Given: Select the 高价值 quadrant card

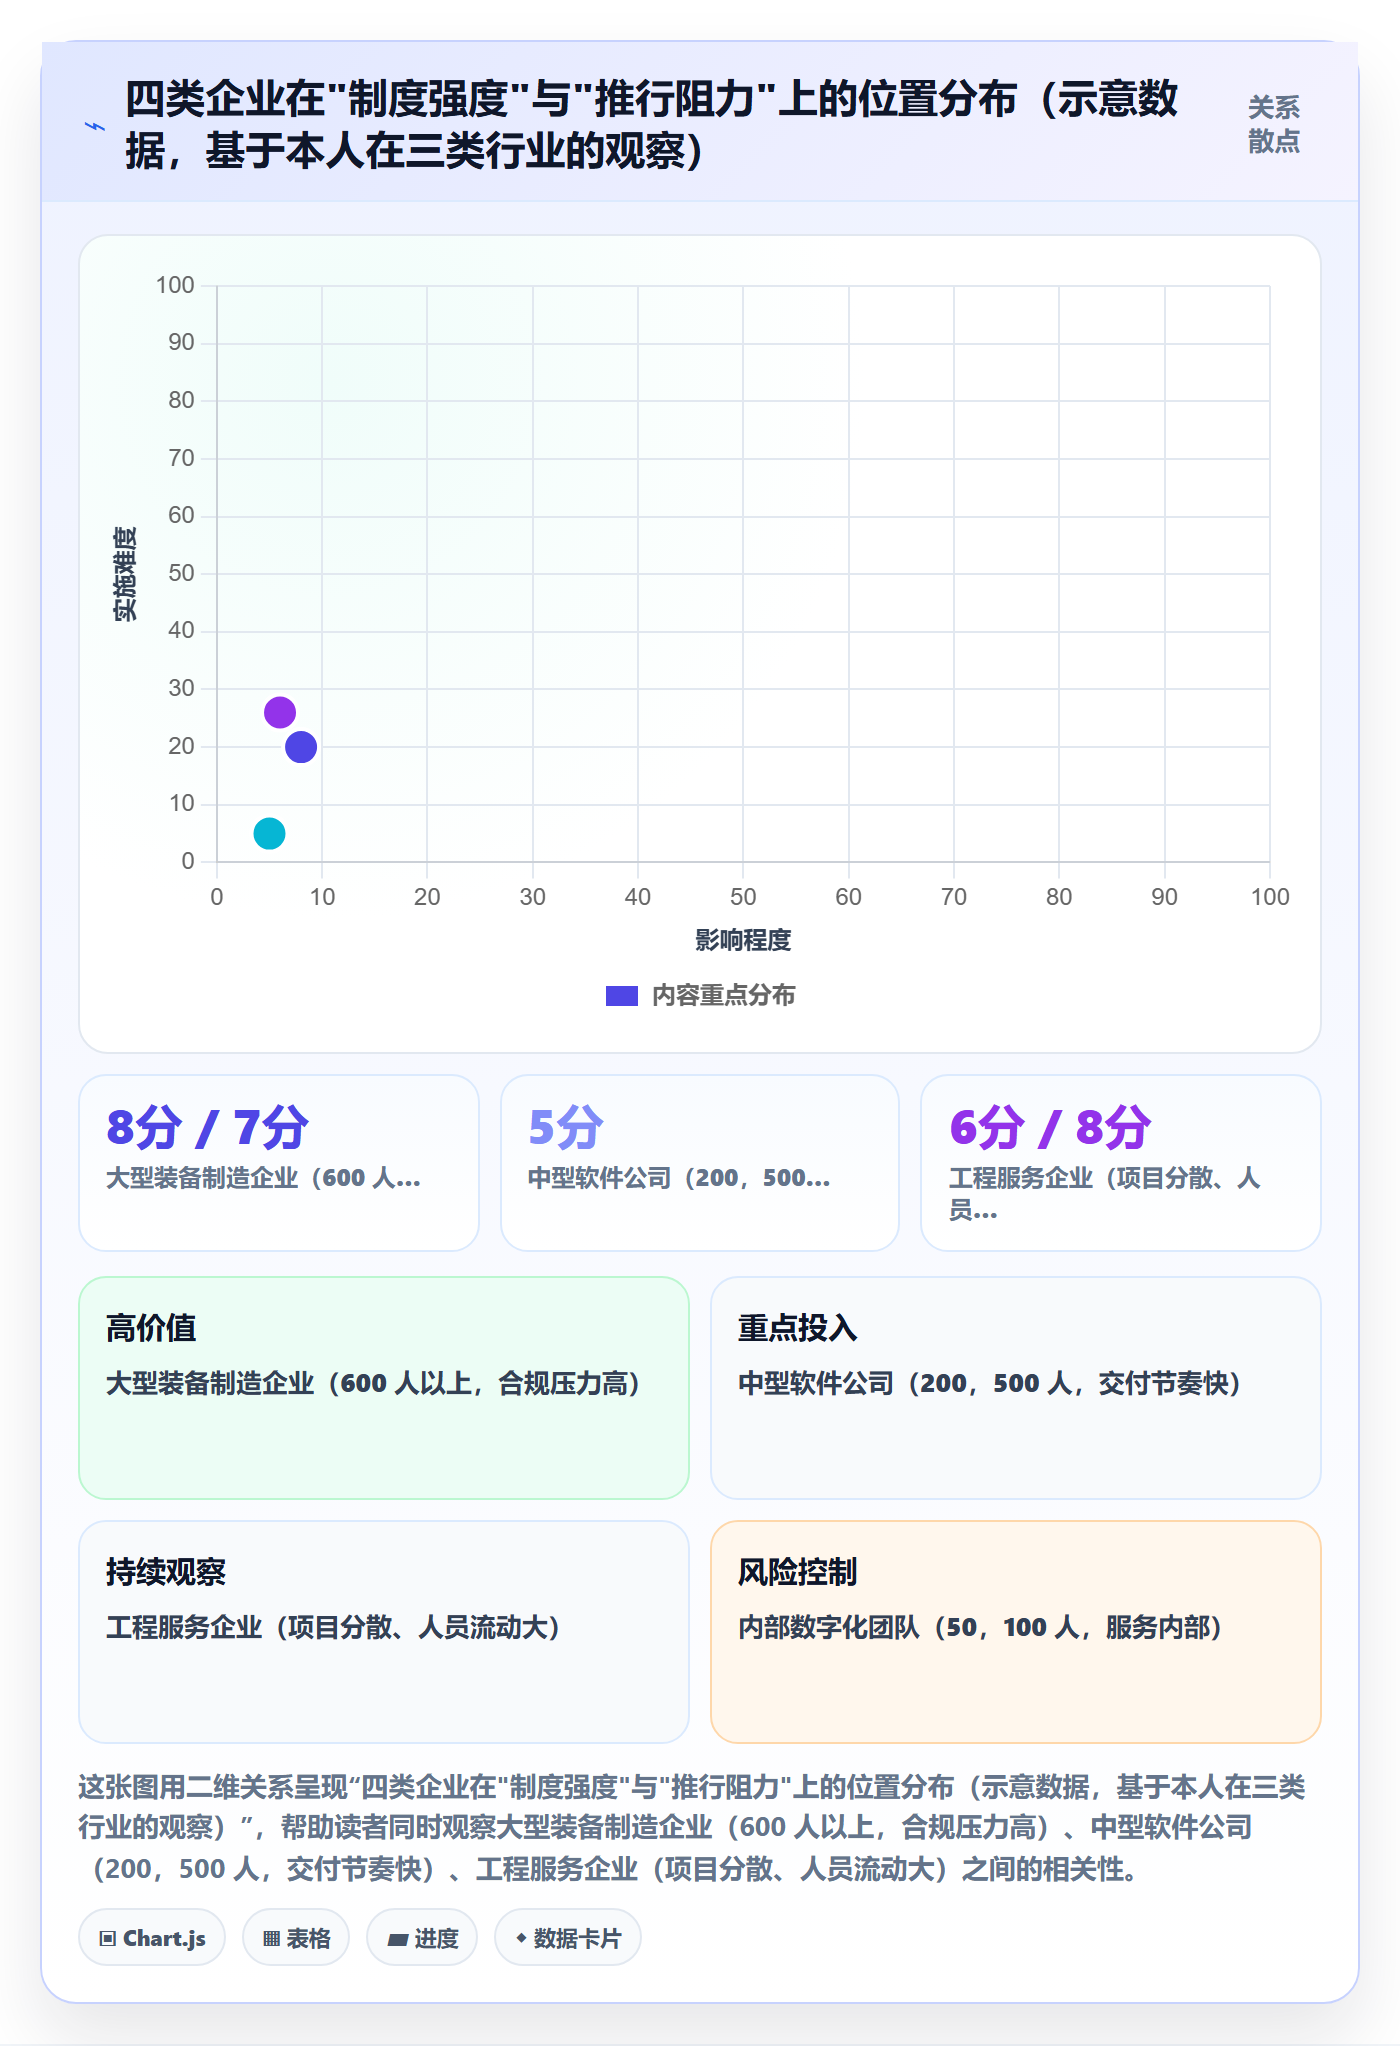Looking at the screenshot, I should (384, 1388).
